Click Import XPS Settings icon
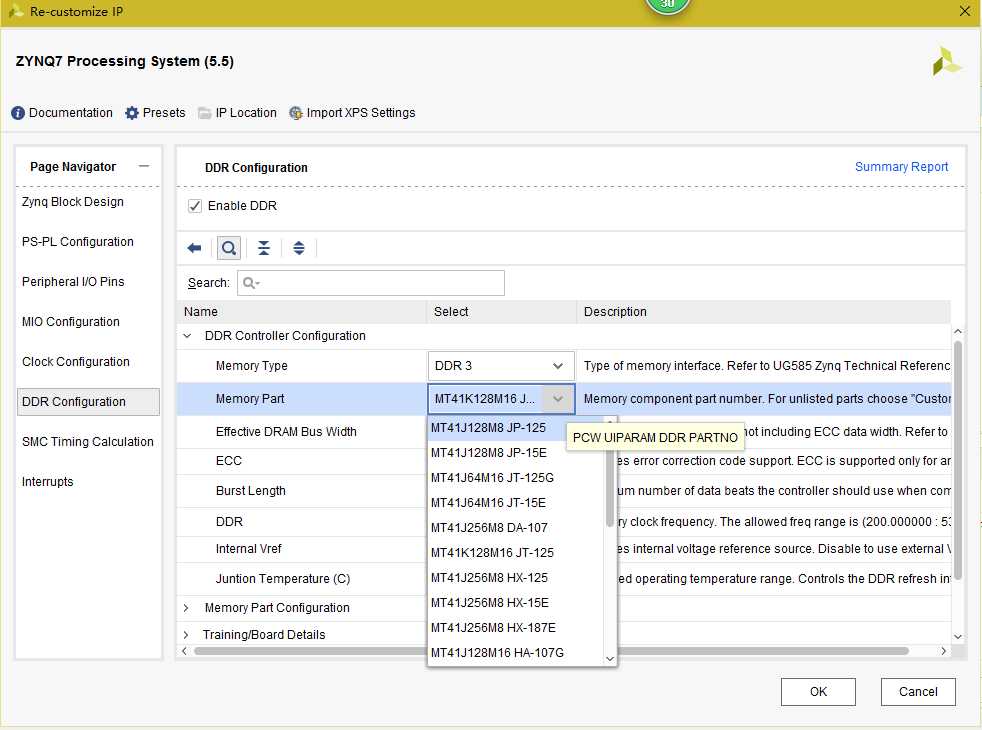This screenshot has width=982, height=730. [x=296, y=113]
